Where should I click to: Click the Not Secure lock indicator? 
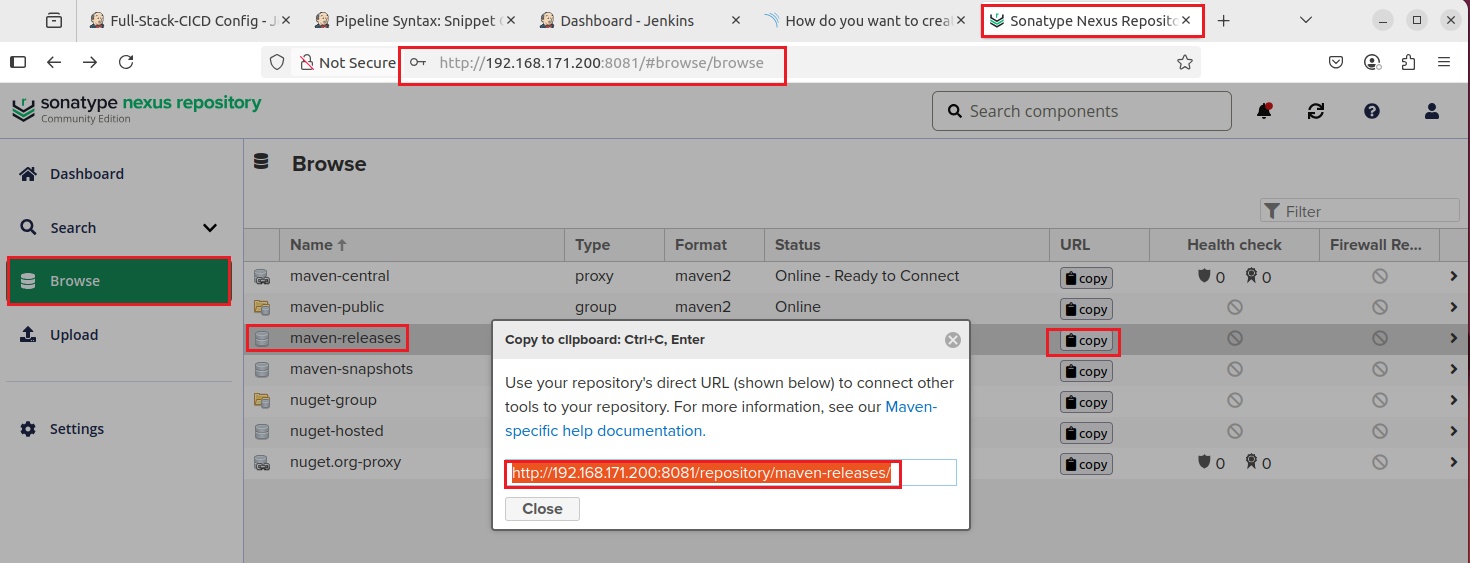348,62
